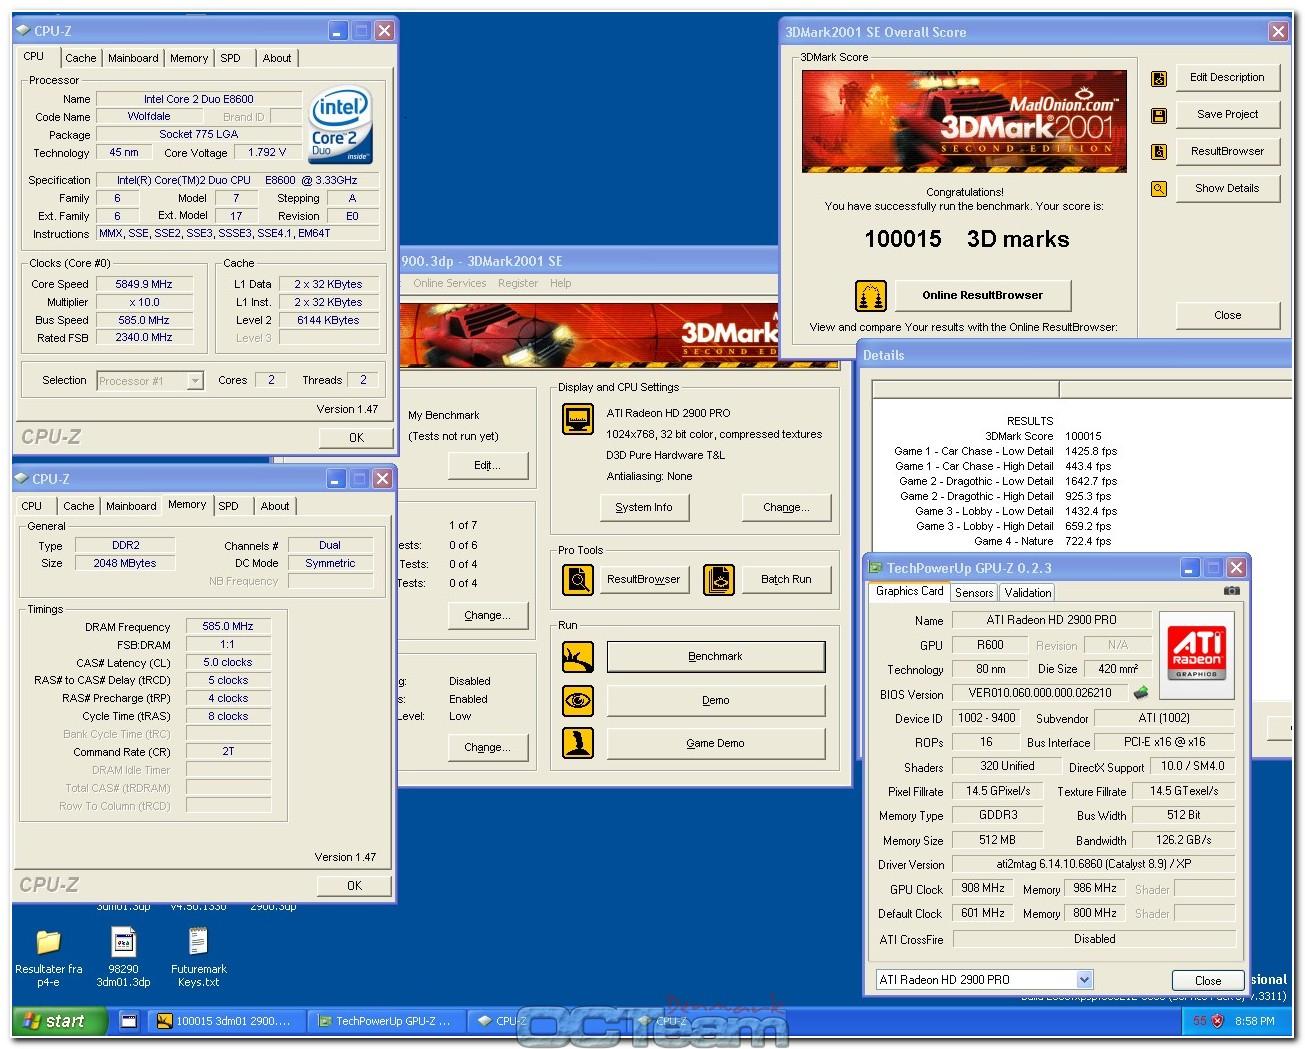This screenshot has height=1049, width=1305.
Task: Click the Show Details button
Action: (x=1227, y=188)
